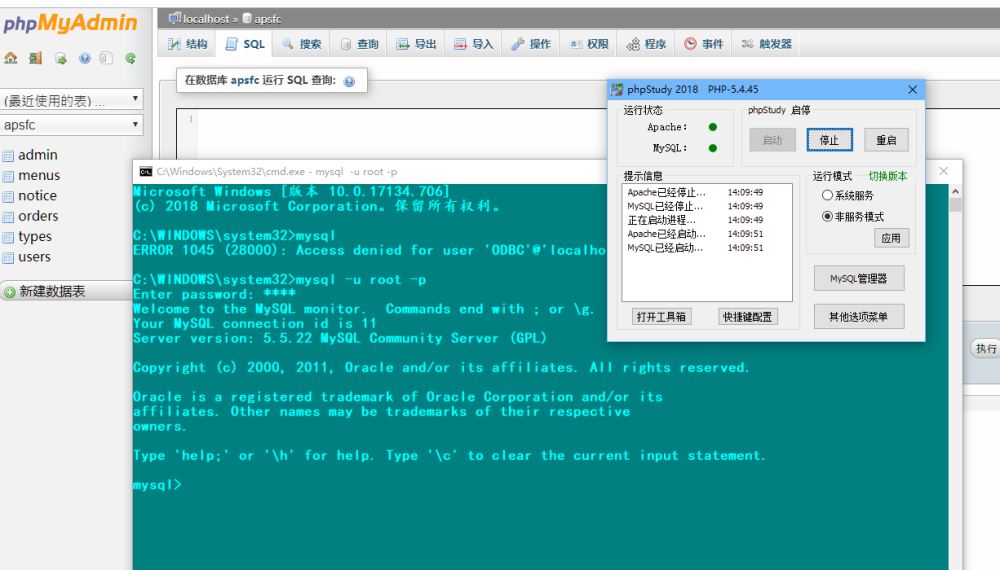Screen dimensions: 1000x570
Task: Reload navigation frame green icon
Action: (131, 58)
